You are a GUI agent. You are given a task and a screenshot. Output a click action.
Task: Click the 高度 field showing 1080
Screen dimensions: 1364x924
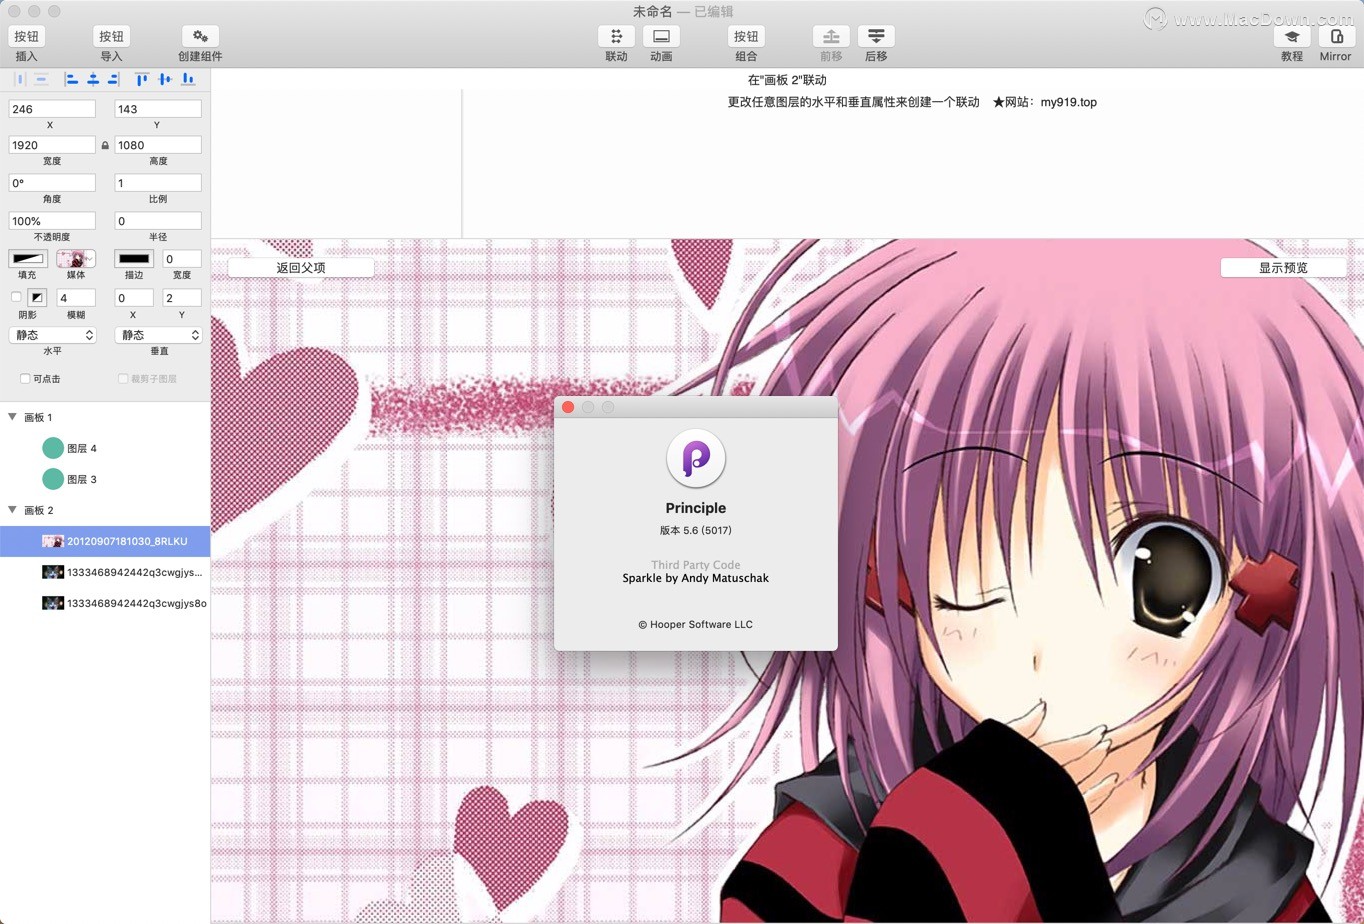click(158, 145)
